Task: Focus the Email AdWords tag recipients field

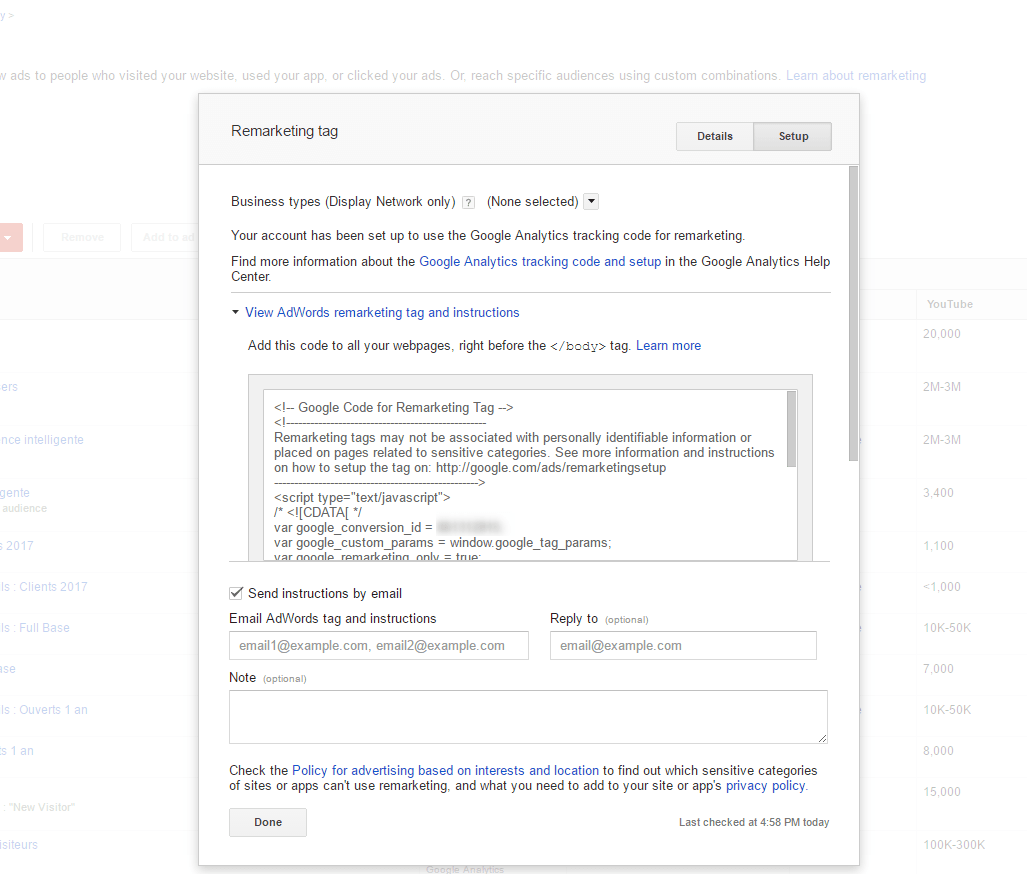Action: (x=379, y=645)
